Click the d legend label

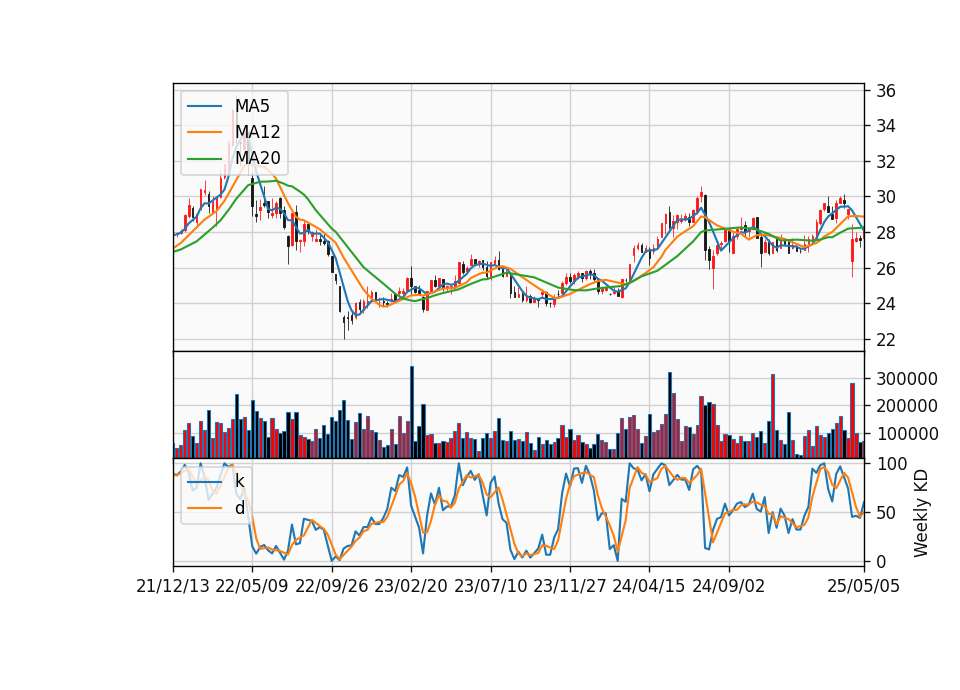tap(240, 508)
